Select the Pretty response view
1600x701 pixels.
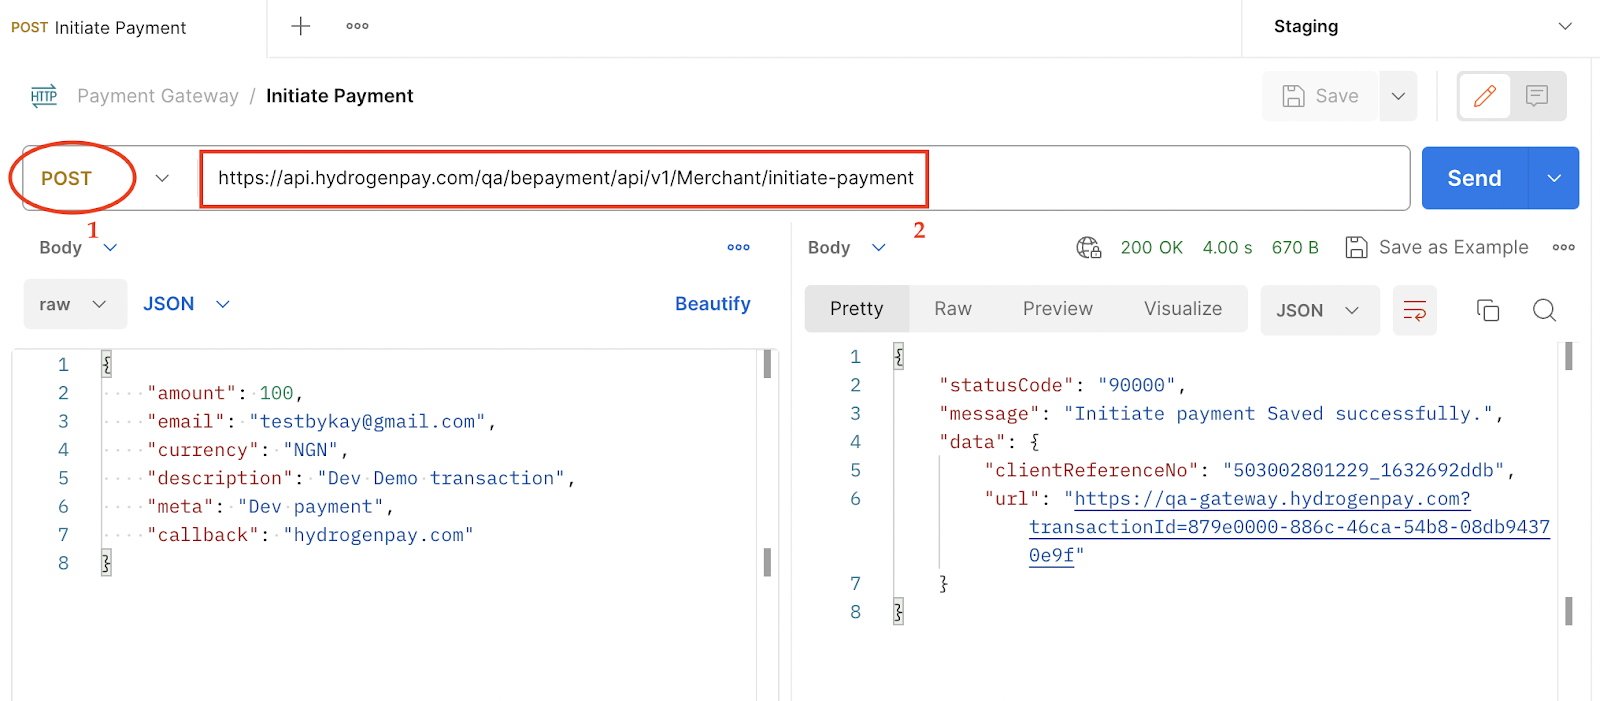(x=857, y=309)
